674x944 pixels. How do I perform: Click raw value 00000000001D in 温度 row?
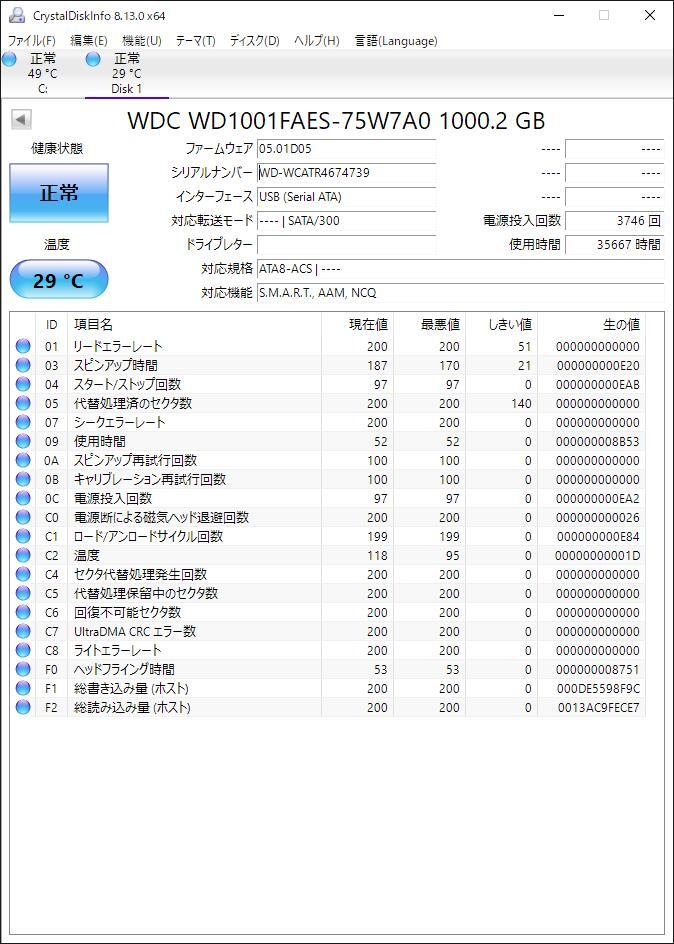tap(598, 555)
